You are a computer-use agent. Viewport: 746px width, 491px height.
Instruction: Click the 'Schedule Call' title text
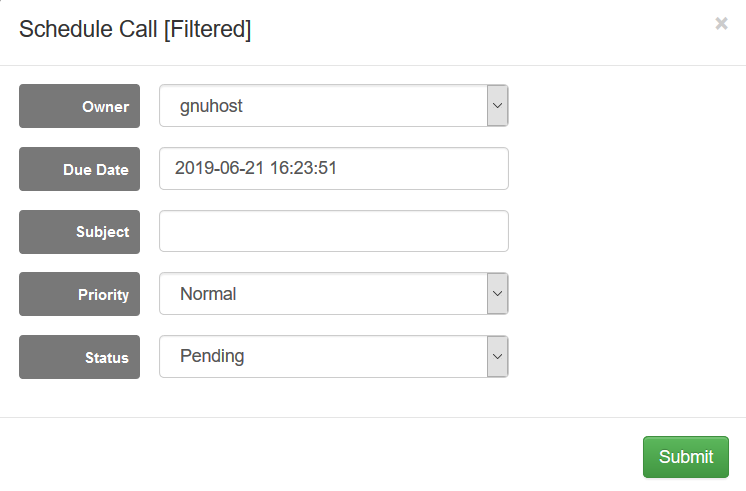[88, 30]
